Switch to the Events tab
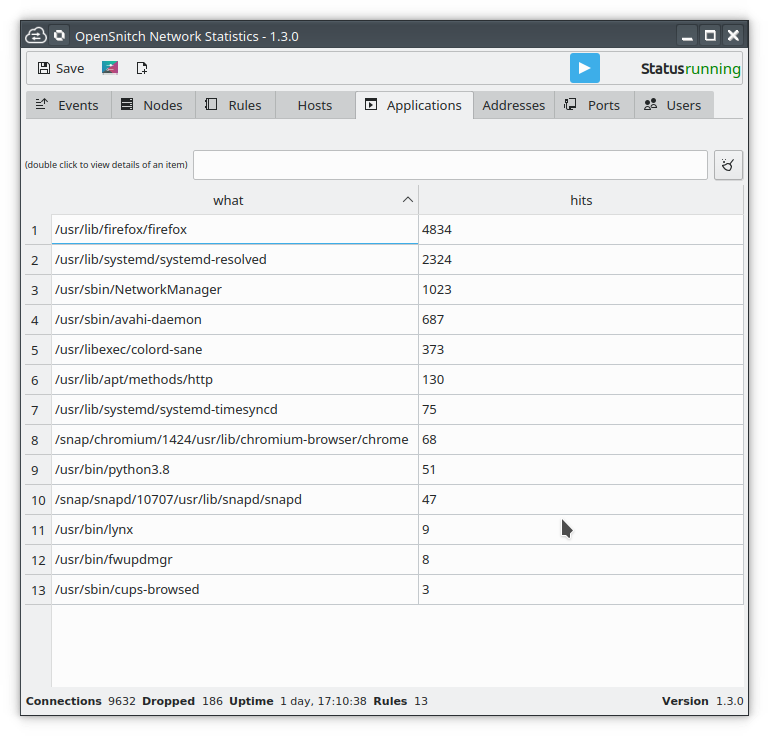Screen dimensions: 769x736 coord(68,105)
